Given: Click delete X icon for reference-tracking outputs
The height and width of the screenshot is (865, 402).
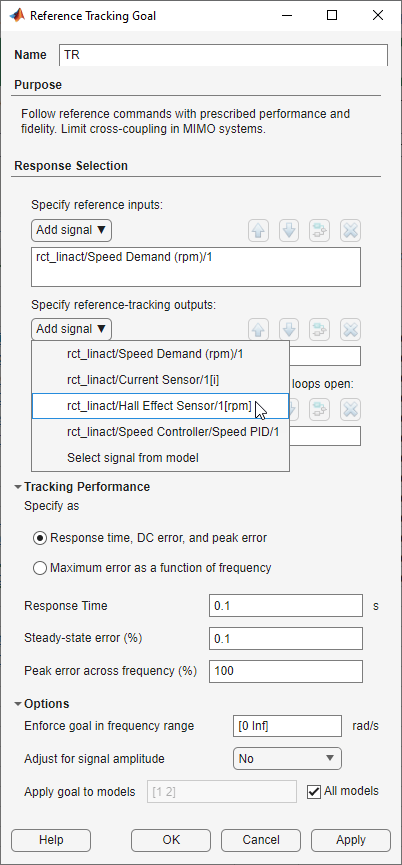Looking at the screenshot, I should [x=350, y=330].
